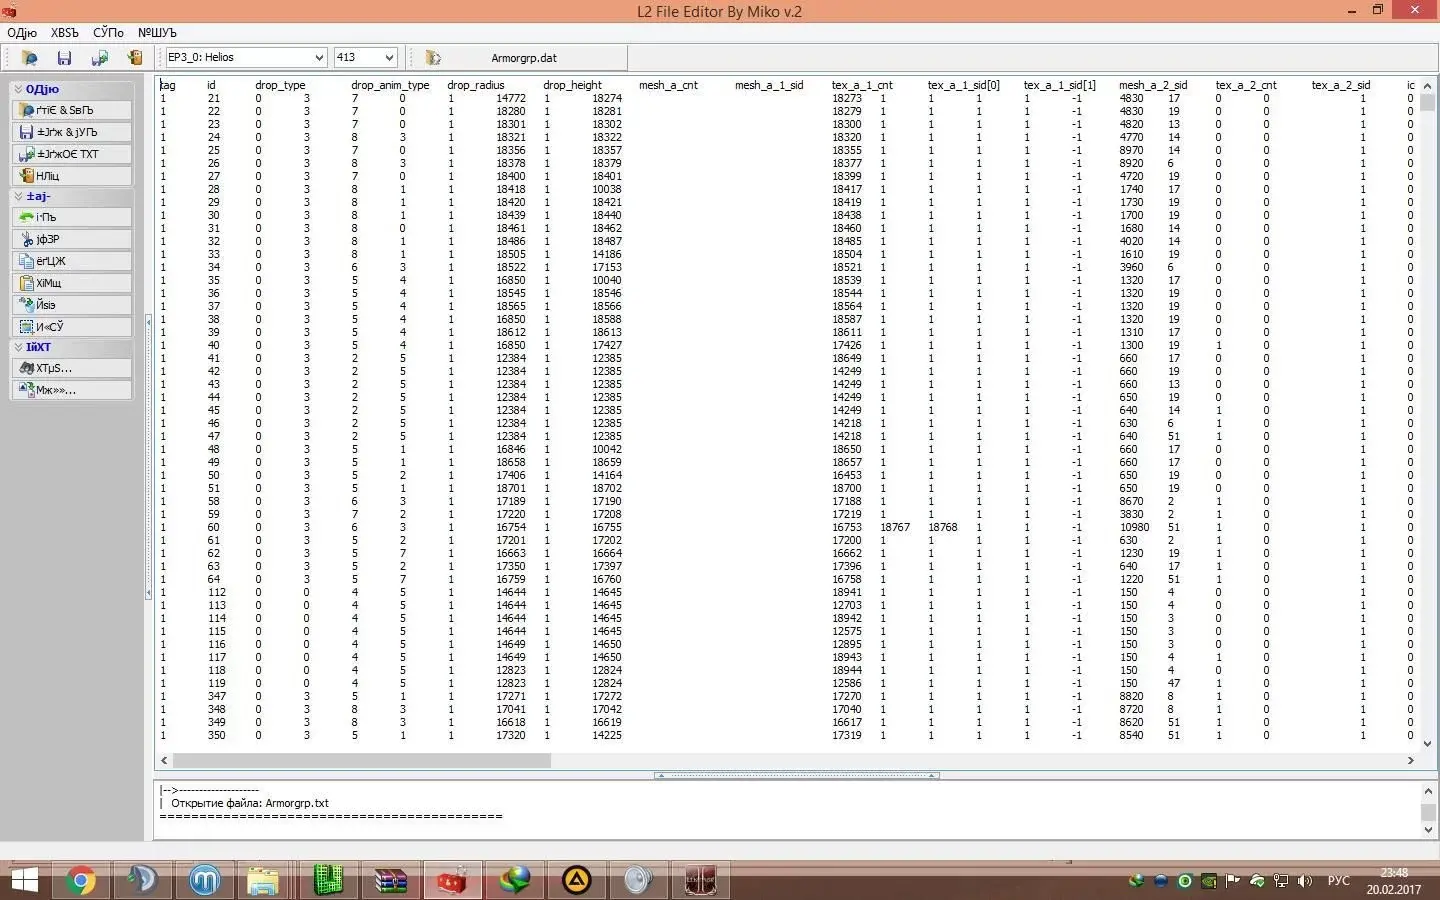Click value 14772 in the first data row

coord(511,98)
